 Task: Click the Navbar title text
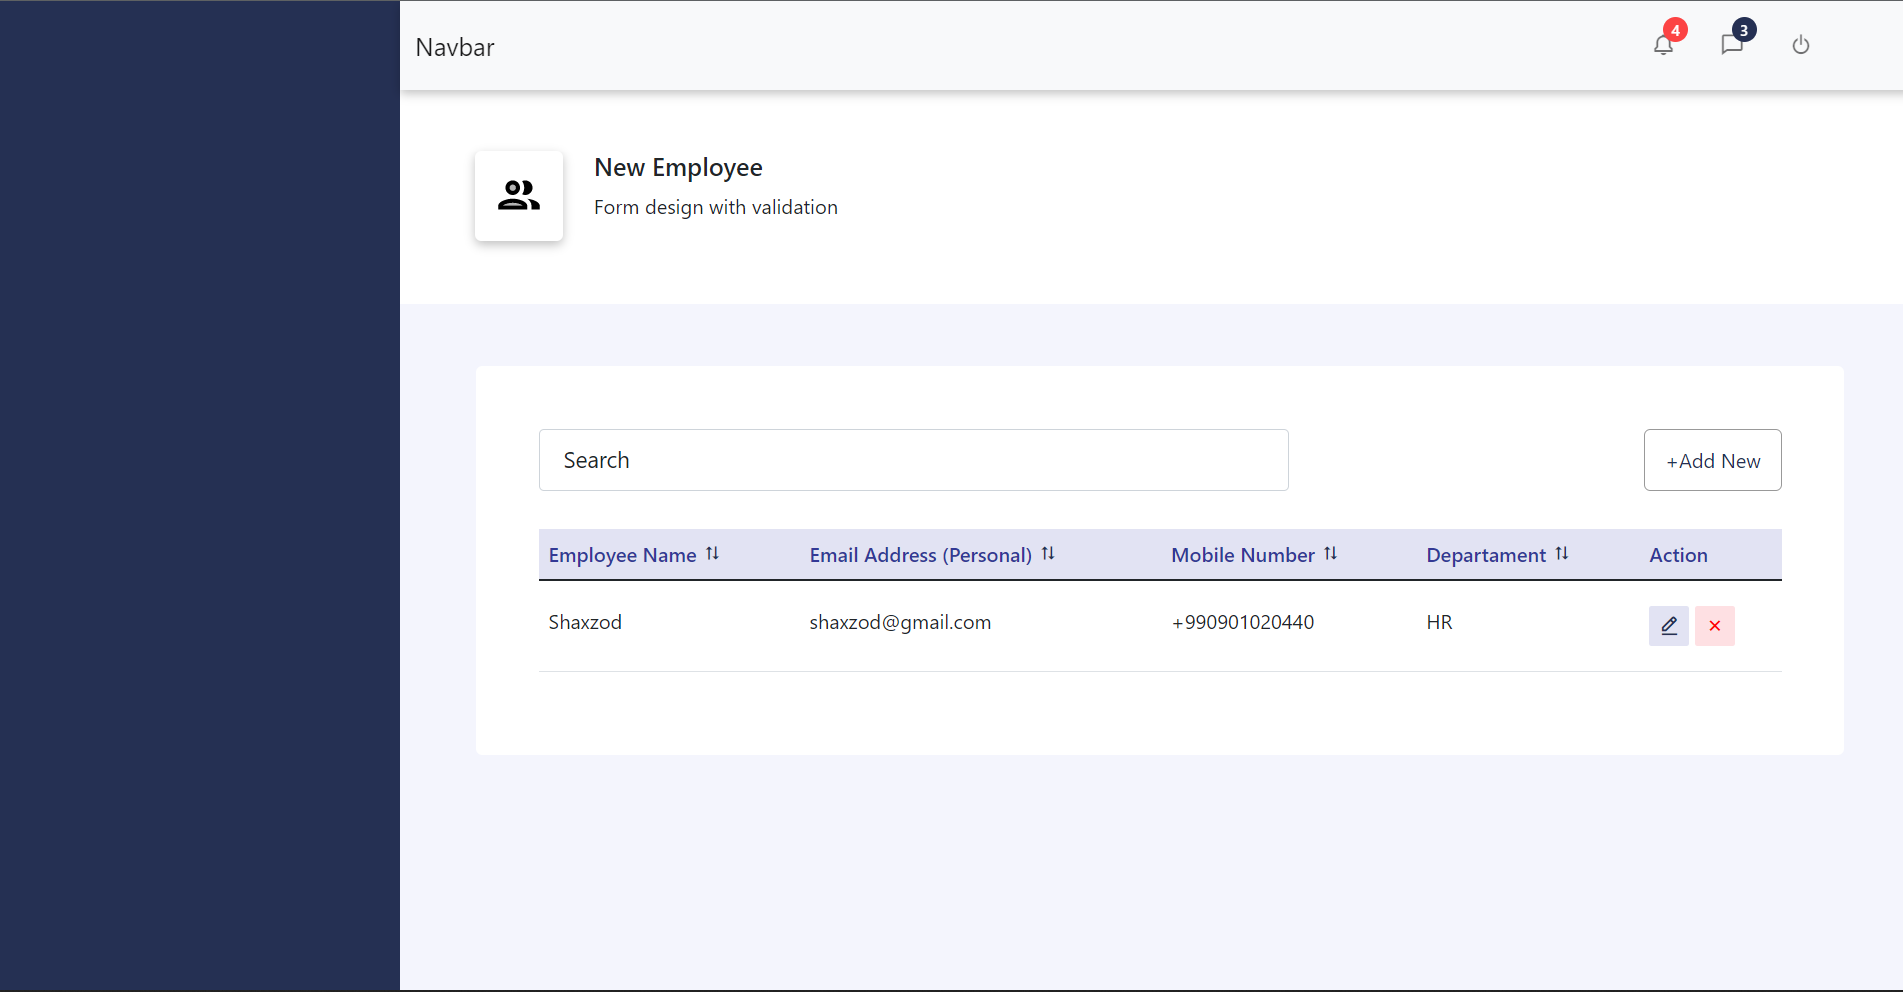pos(455,48)
